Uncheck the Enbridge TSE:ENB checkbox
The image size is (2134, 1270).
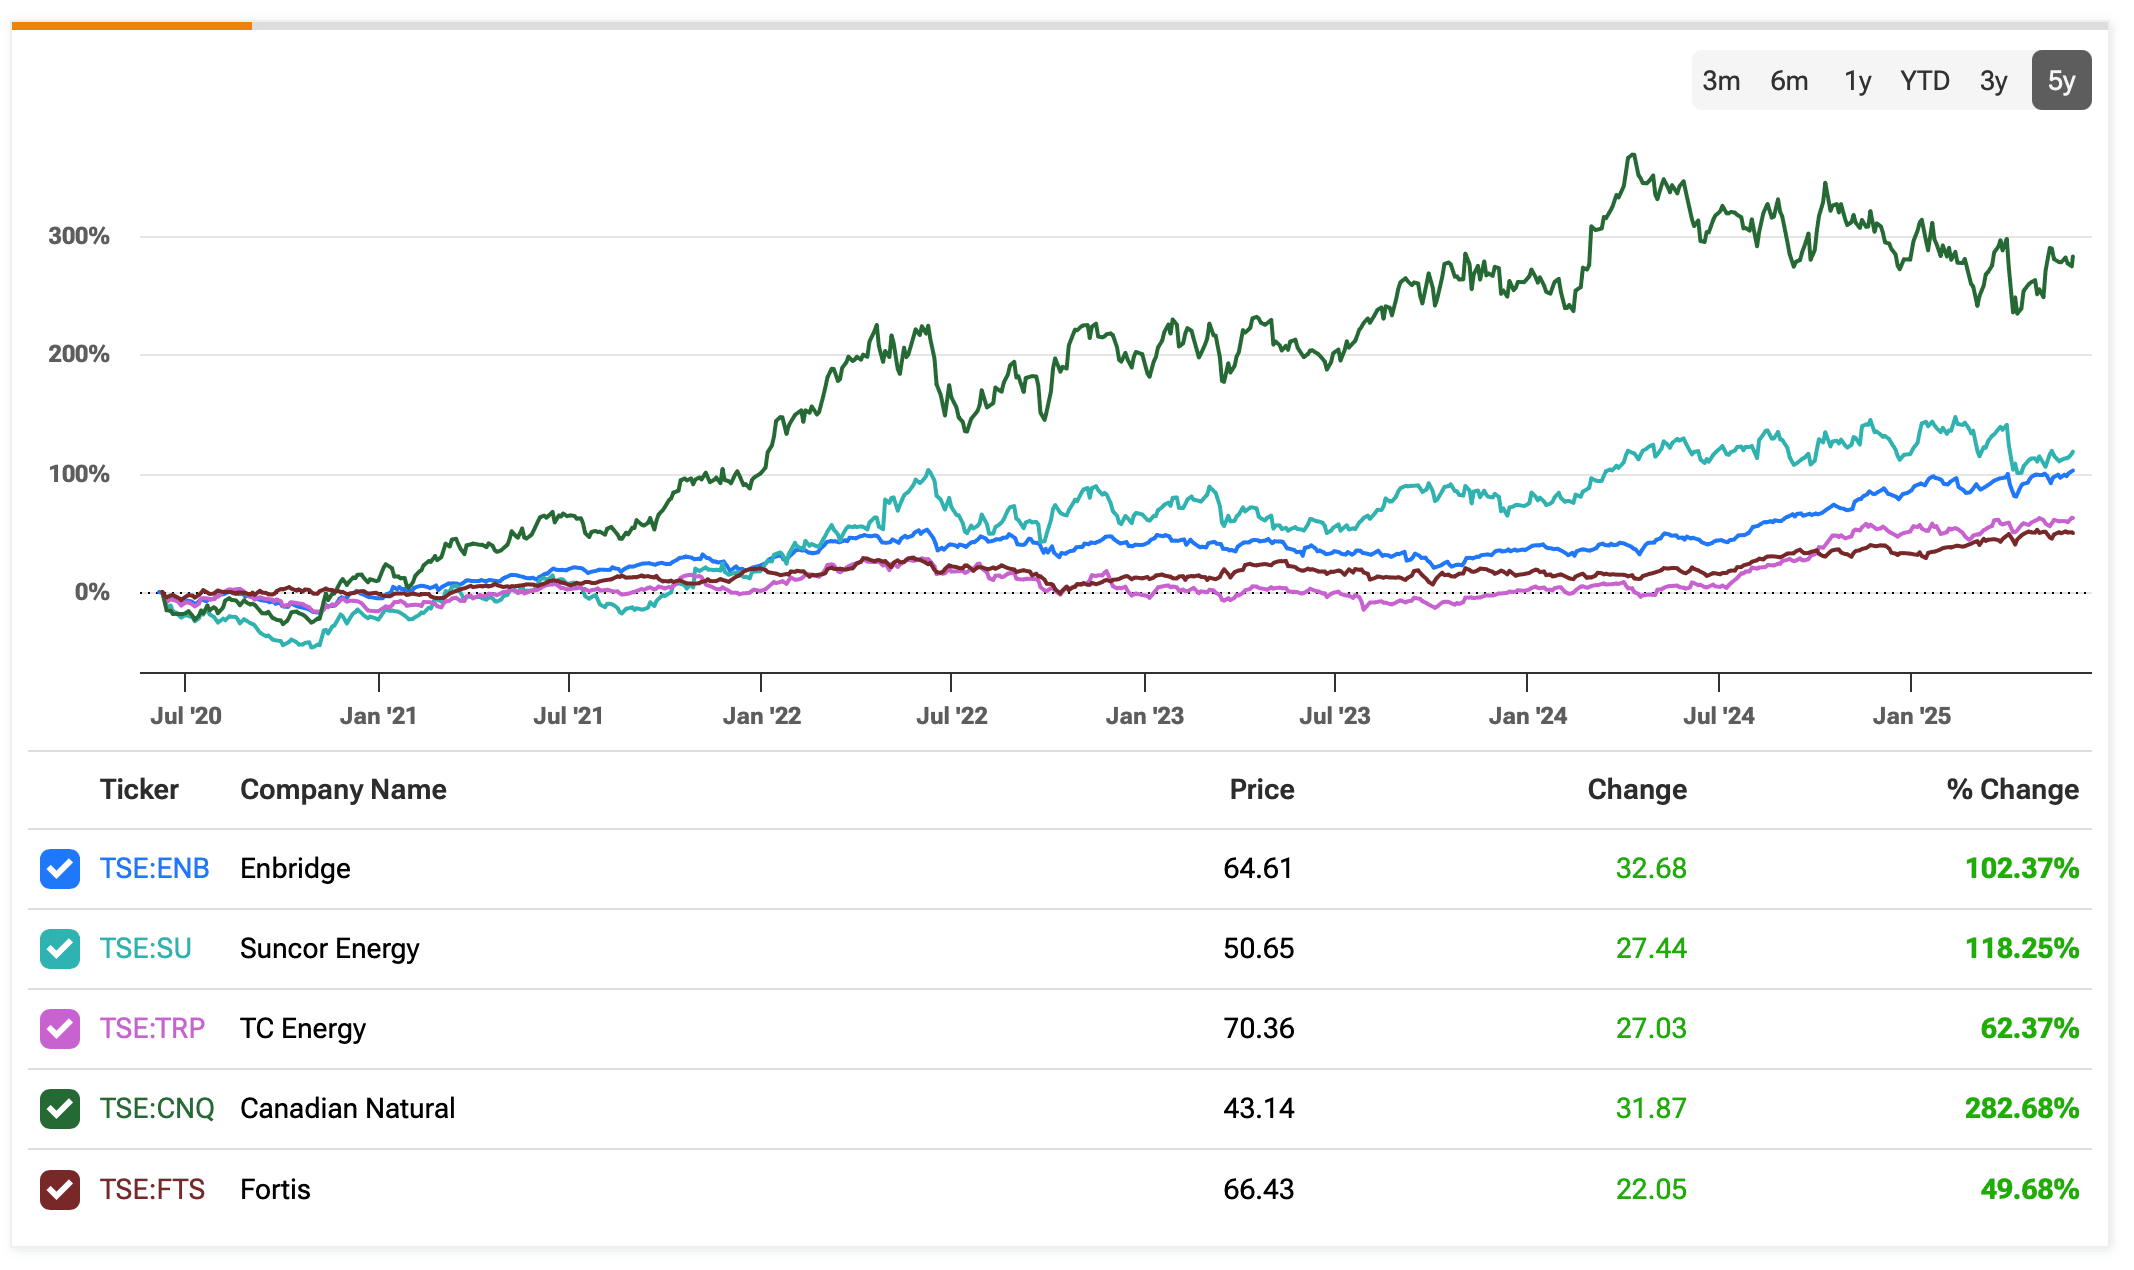[x=60, y=868]
